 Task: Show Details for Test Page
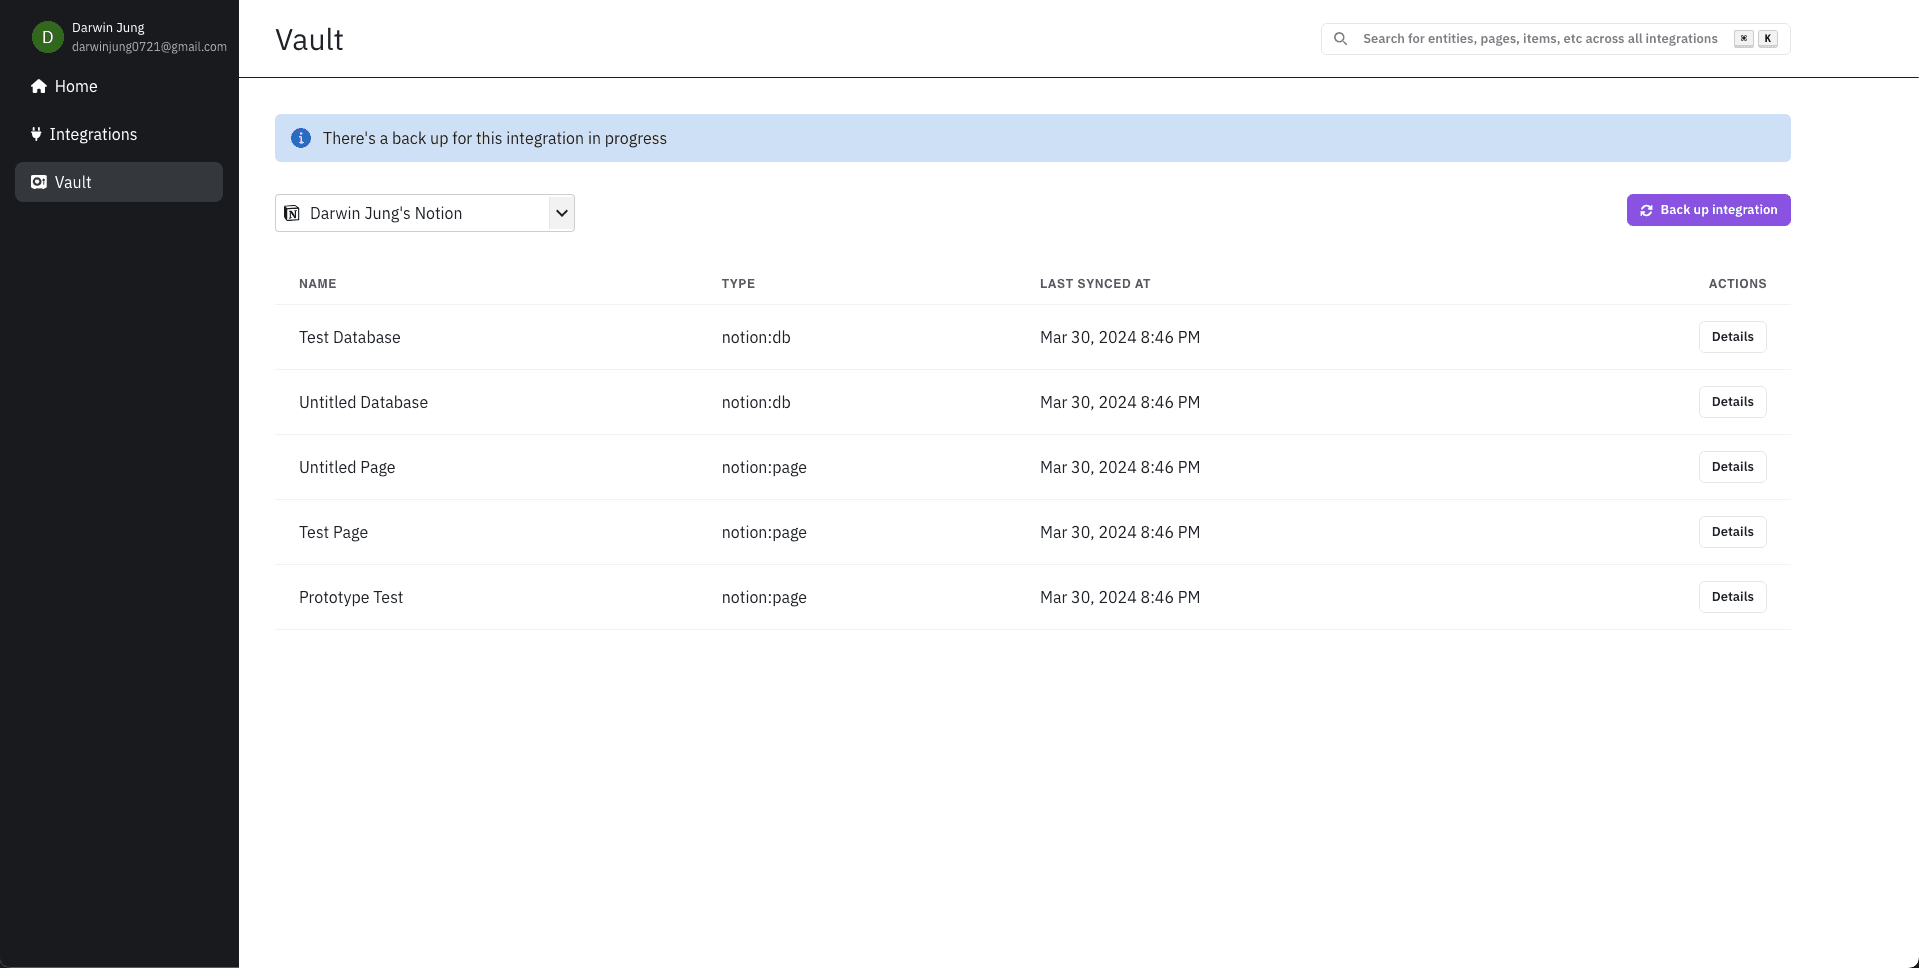click(1732, 532)
